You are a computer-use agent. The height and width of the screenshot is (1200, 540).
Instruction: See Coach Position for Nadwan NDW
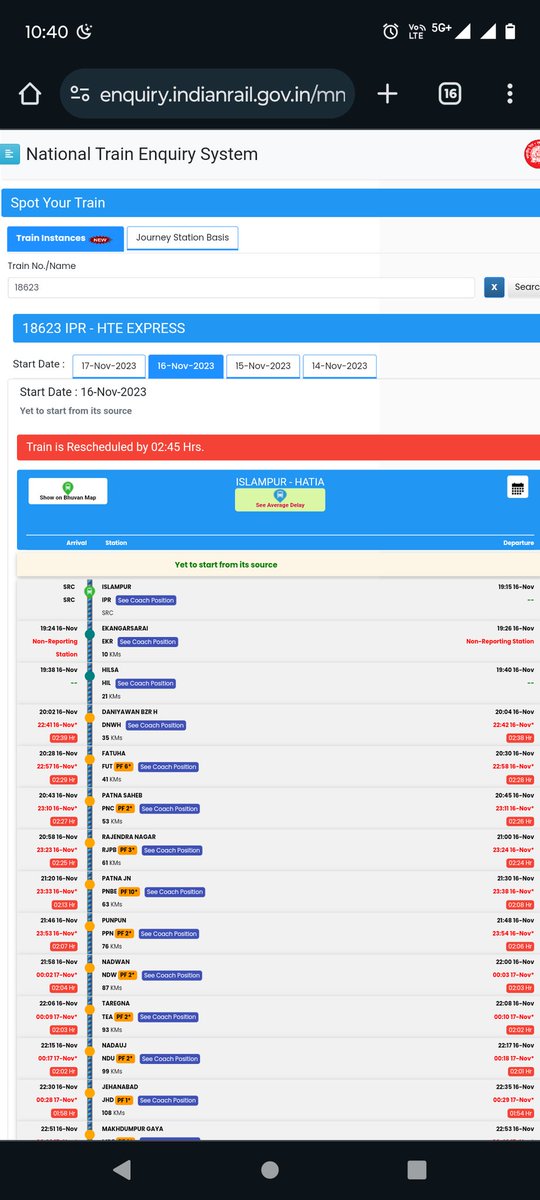(x=171, y=975)
